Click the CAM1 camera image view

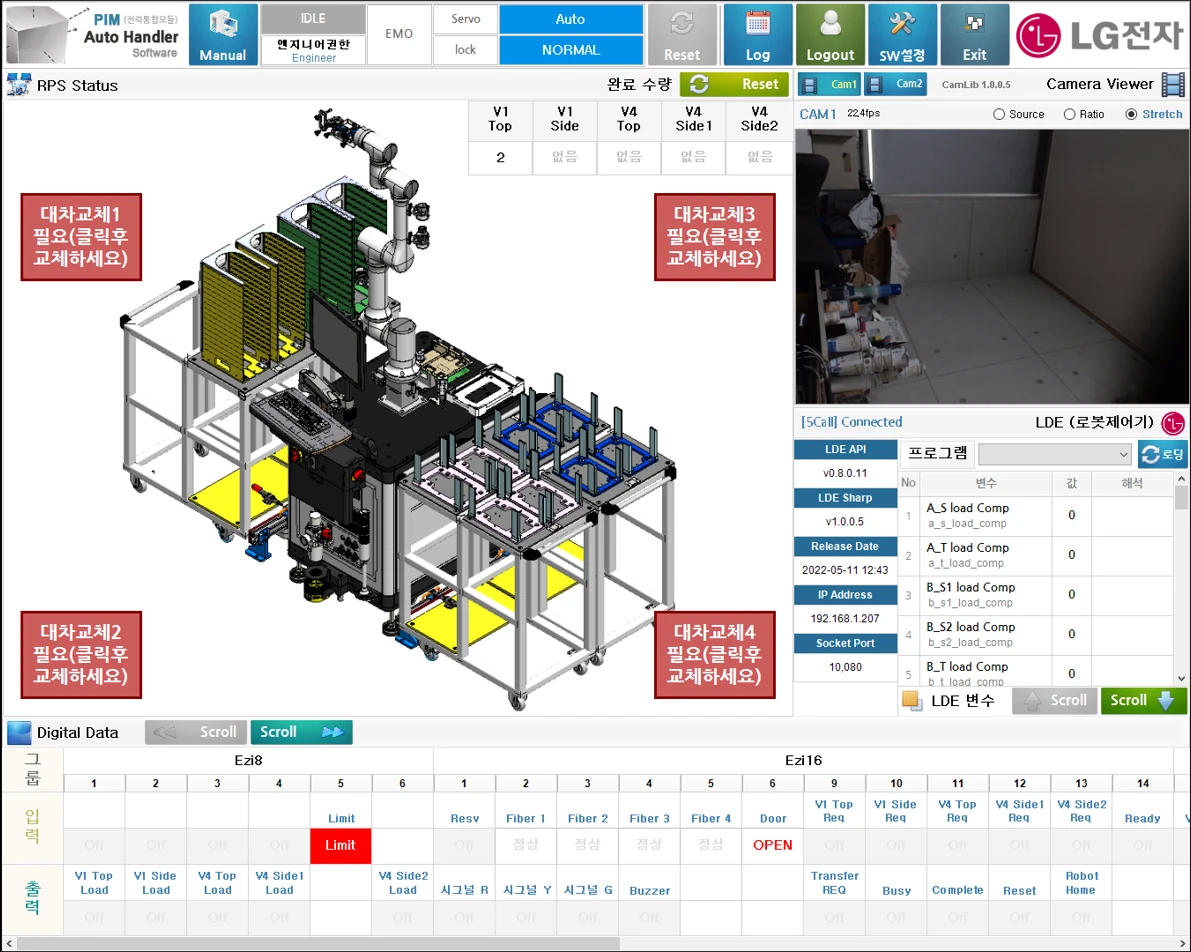pos(991,267)
